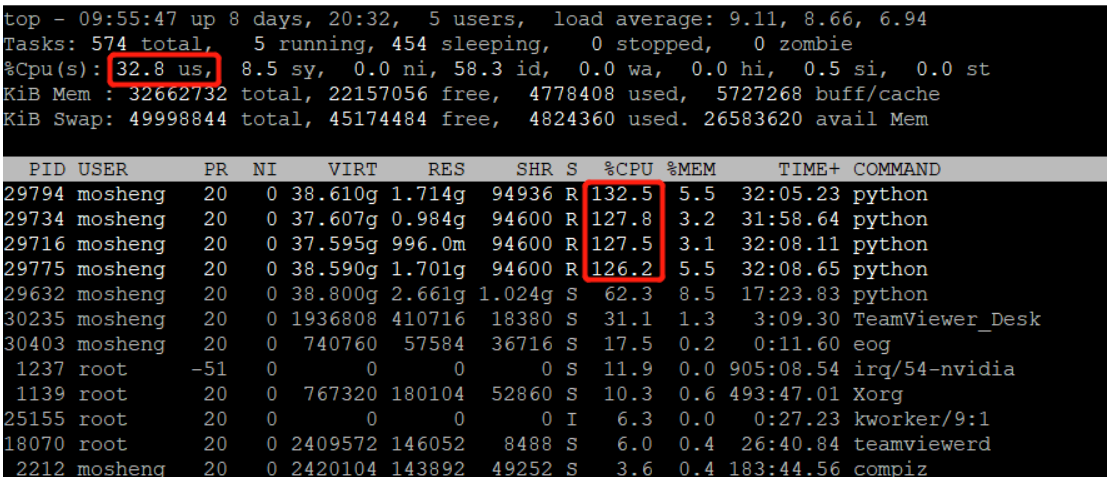
Task: Click the VIRT column header
Action: (353, 169)
